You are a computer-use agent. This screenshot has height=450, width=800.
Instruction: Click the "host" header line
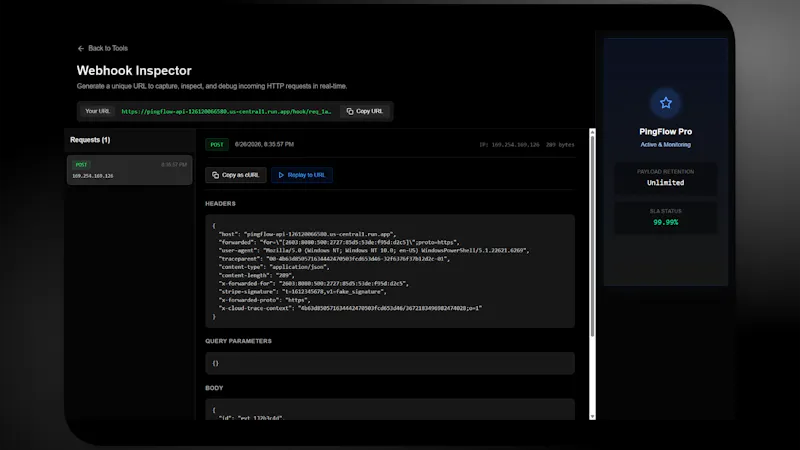307,234
